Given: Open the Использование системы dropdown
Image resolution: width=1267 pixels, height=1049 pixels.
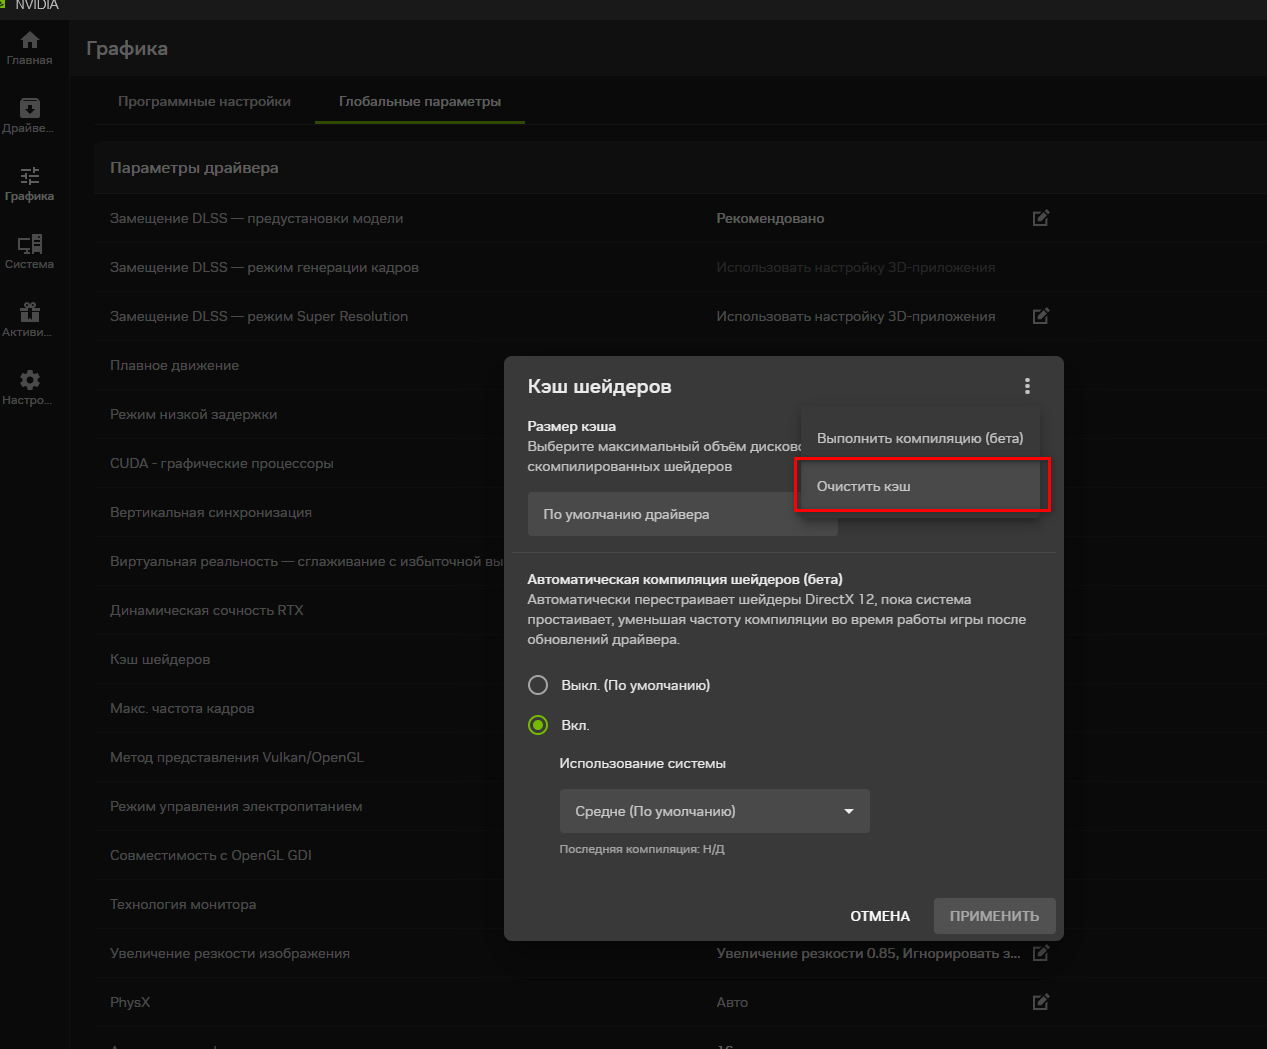Looking at the screenshot, I should click(714, 811).
